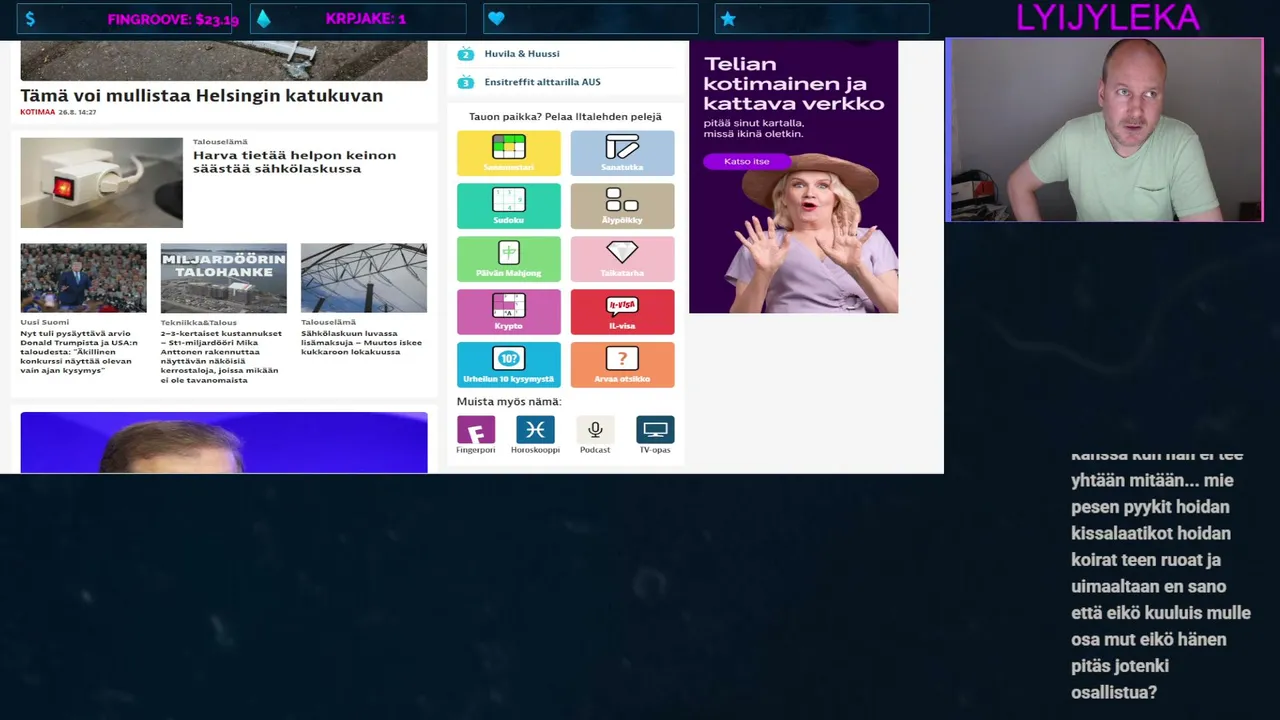The width and height of the screenshot is (1280, 720).
Task: Click the Miljardöörin talohanke thumbnail
Action: pyautogui.click(x=223, y=278)
